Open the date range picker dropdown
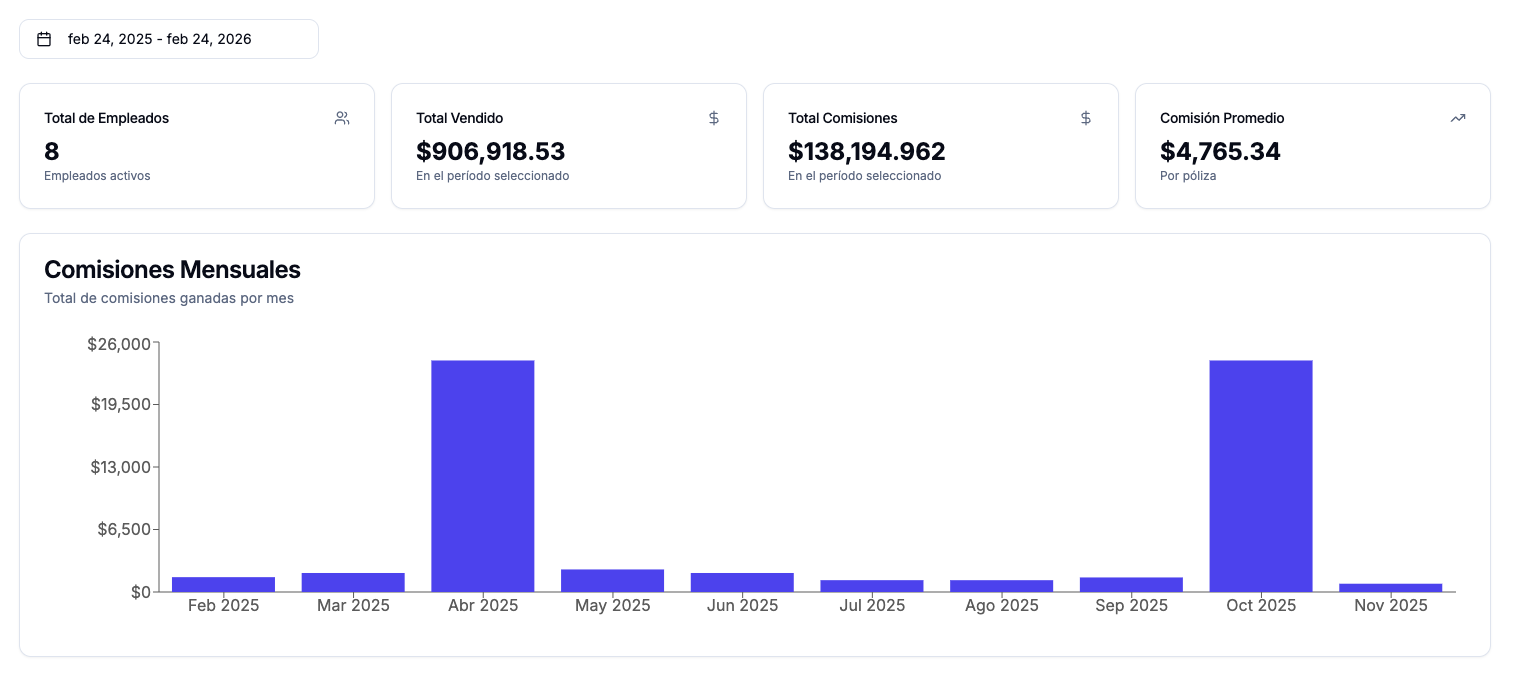The width and height of the screenshot is (1514, 676). point(168,39)
